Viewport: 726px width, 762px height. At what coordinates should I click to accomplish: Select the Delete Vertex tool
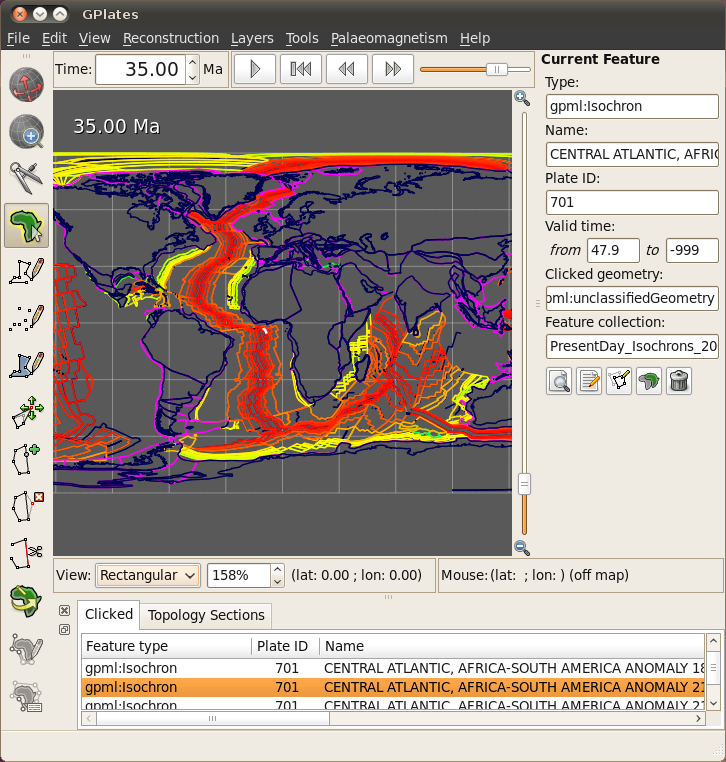26,506
